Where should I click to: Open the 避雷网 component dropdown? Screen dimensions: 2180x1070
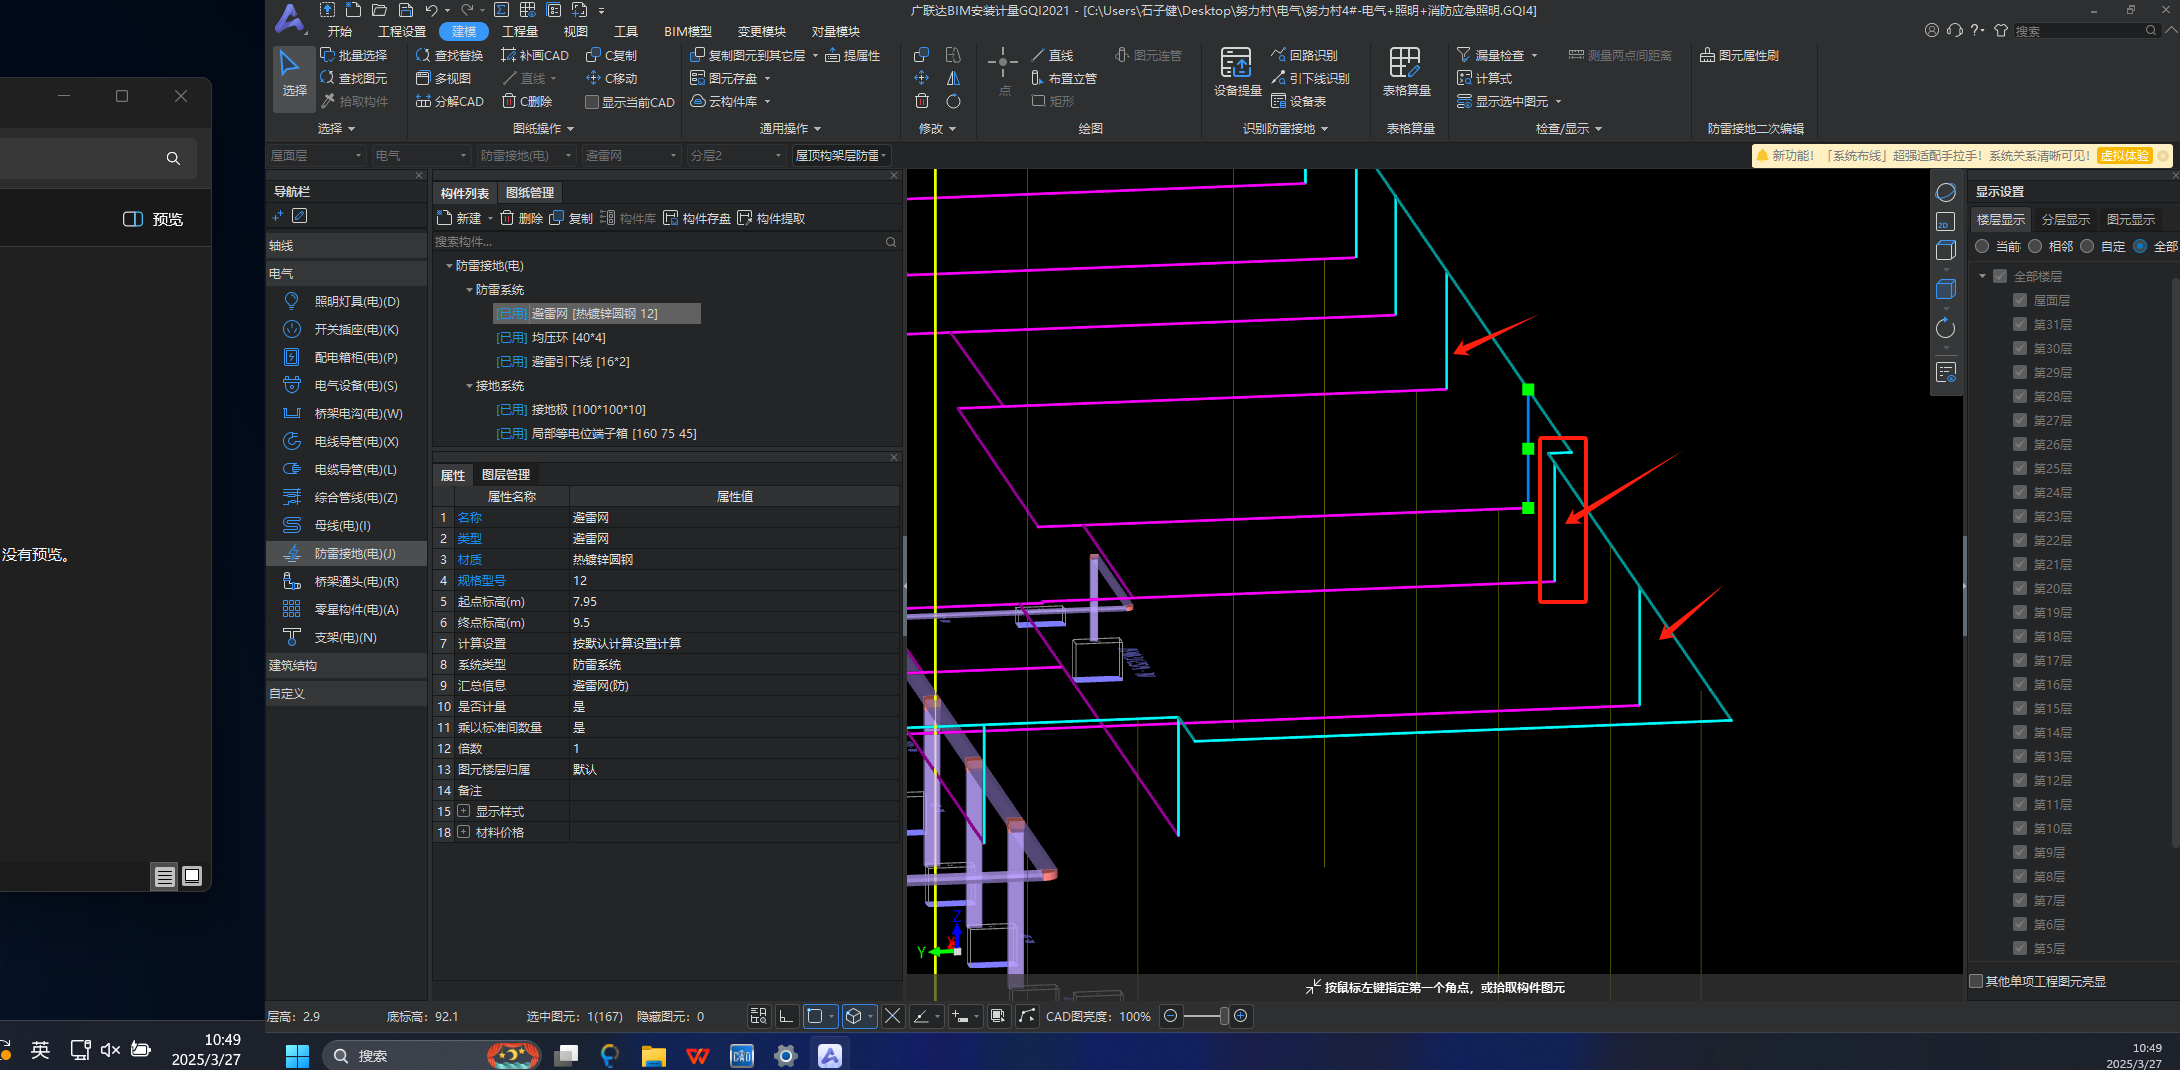pyautogui.click(x=630, y=155)
